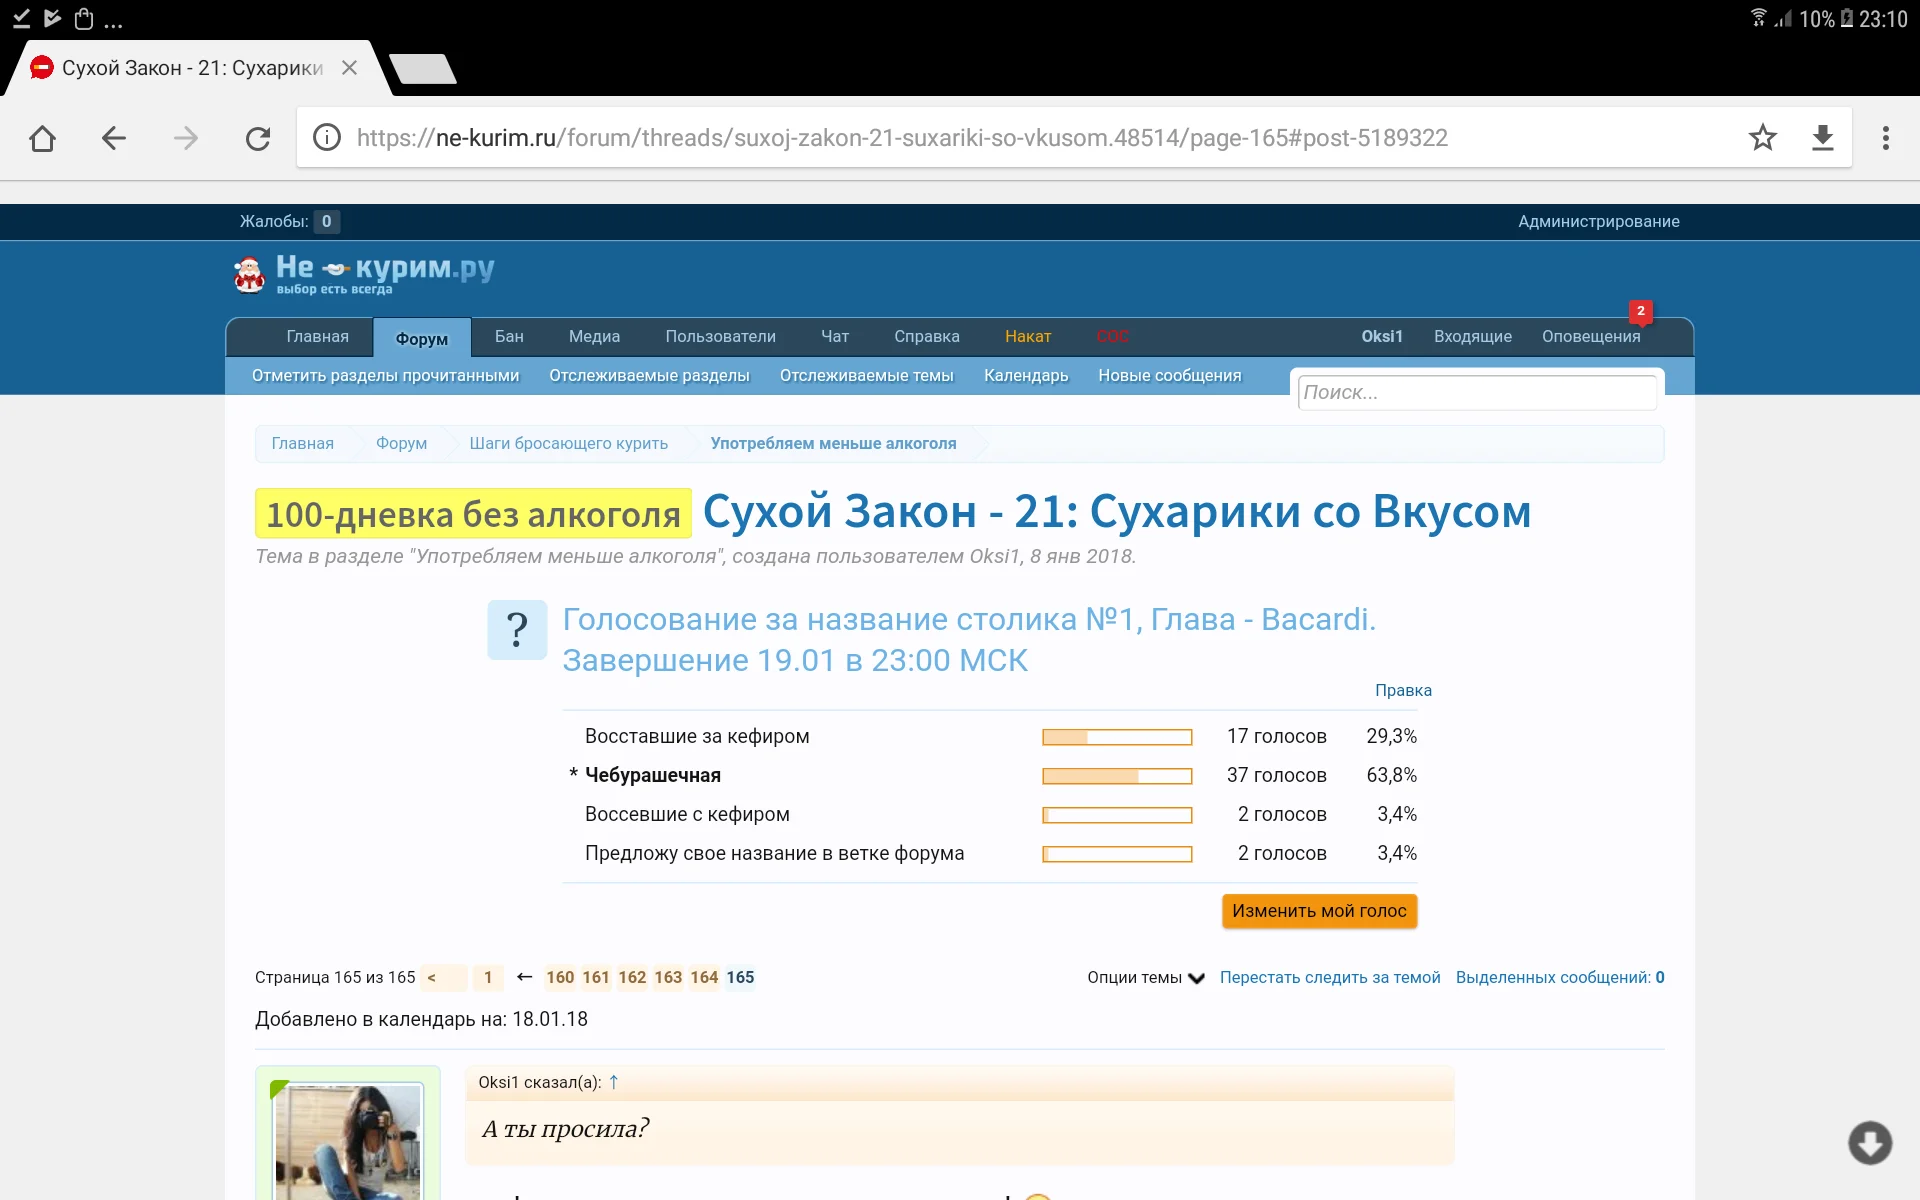Image resolution: width=1920 pixels, height=1200 pixels.
Task: Open the Chrome three-dot menu
Action: pyautogui.click(x=1887, y=138)
